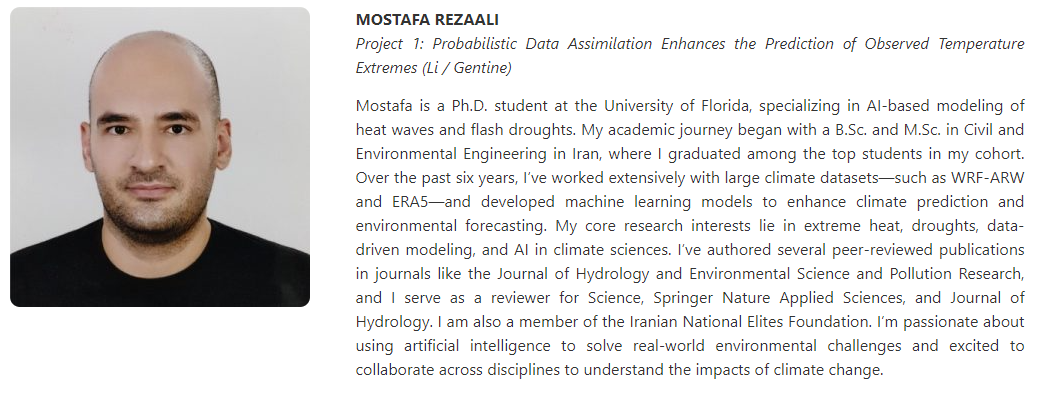Viewport: 1043px width, 399px height.
Task: Click the profile photo thumbnail
Action: pyautogui.click(x=160, y=157)
